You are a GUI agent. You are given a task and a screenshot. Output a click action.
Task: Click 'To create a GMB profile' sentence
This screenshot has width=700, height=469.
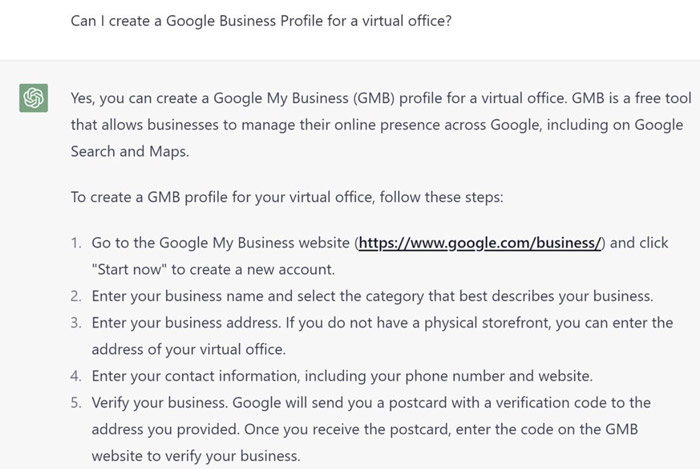[287, 197]
